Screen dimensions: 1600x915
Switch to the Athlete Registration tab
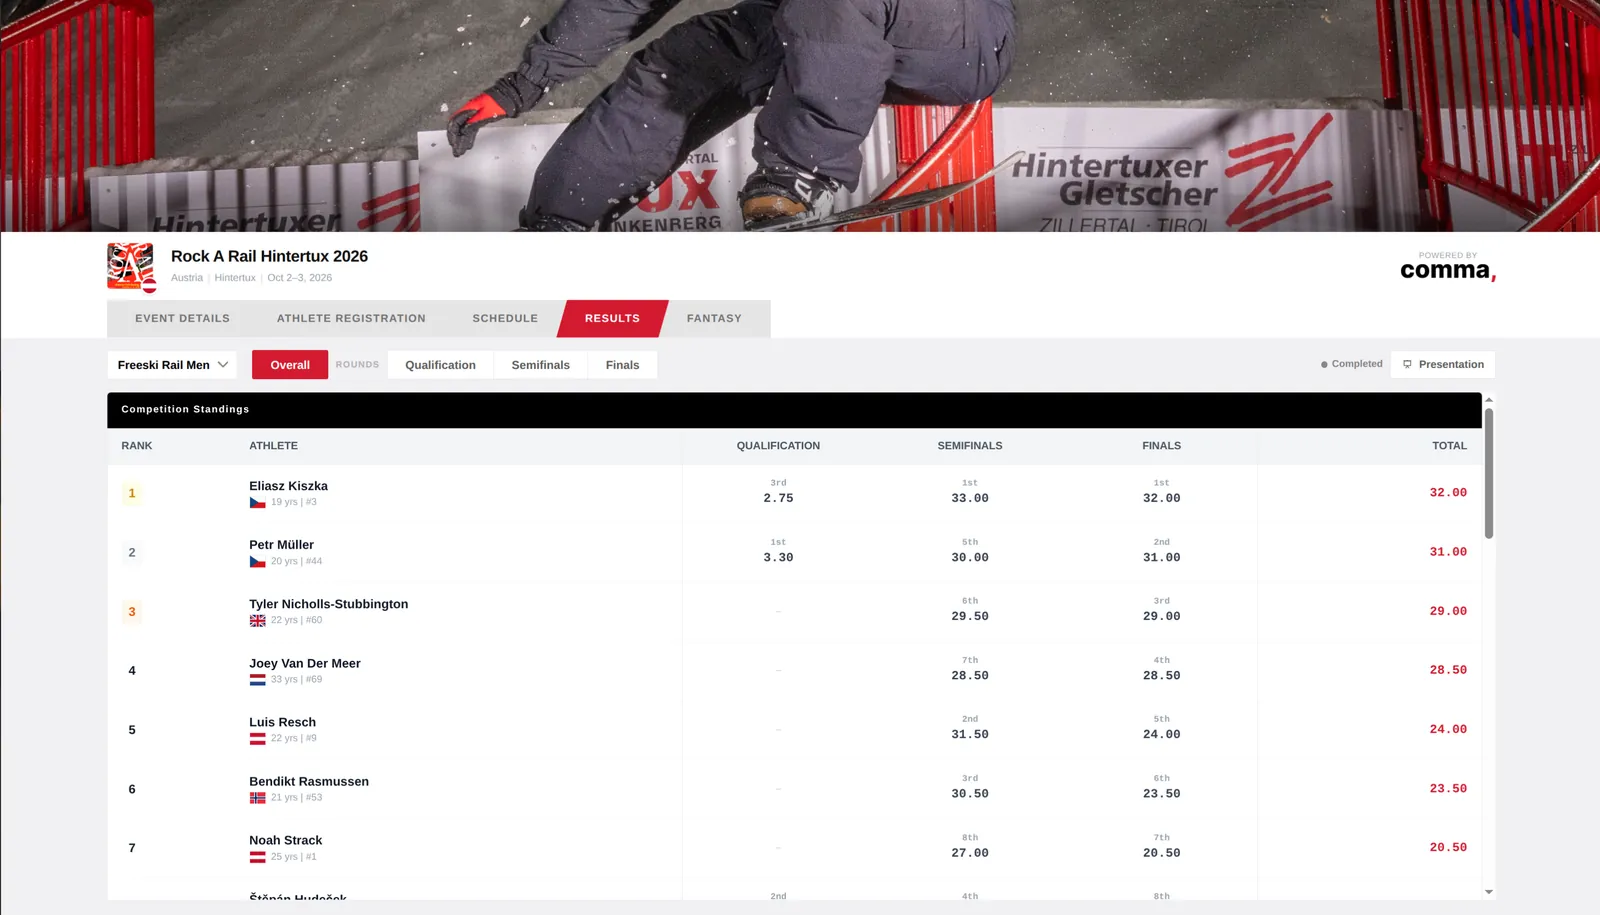[351, 318]
